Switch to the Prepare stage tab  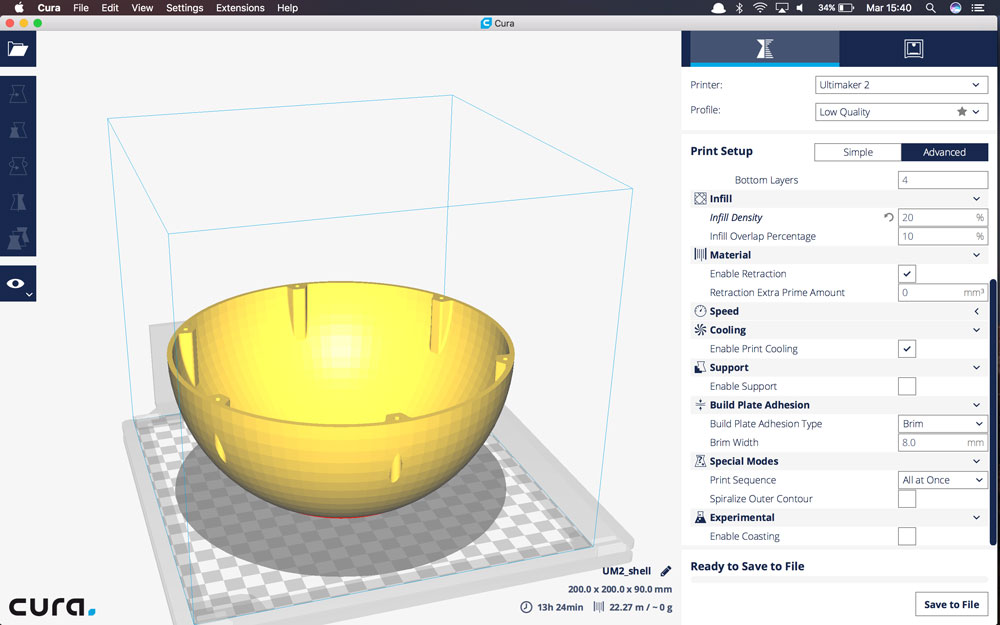[765, 48]
